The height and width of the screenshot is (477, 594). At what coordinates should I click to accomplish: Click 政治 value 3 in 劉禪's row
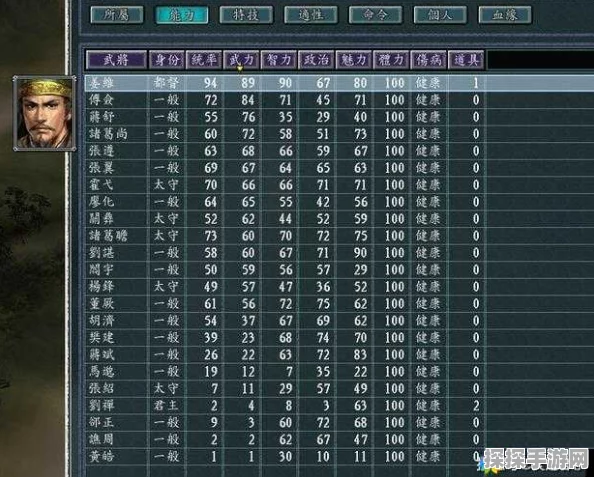327,405
